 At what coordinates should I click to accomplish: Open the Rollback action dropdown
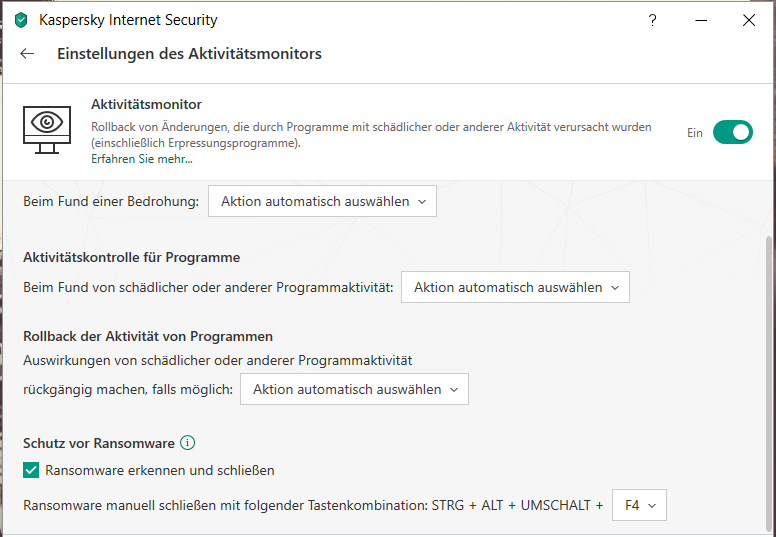coord(354,389)
